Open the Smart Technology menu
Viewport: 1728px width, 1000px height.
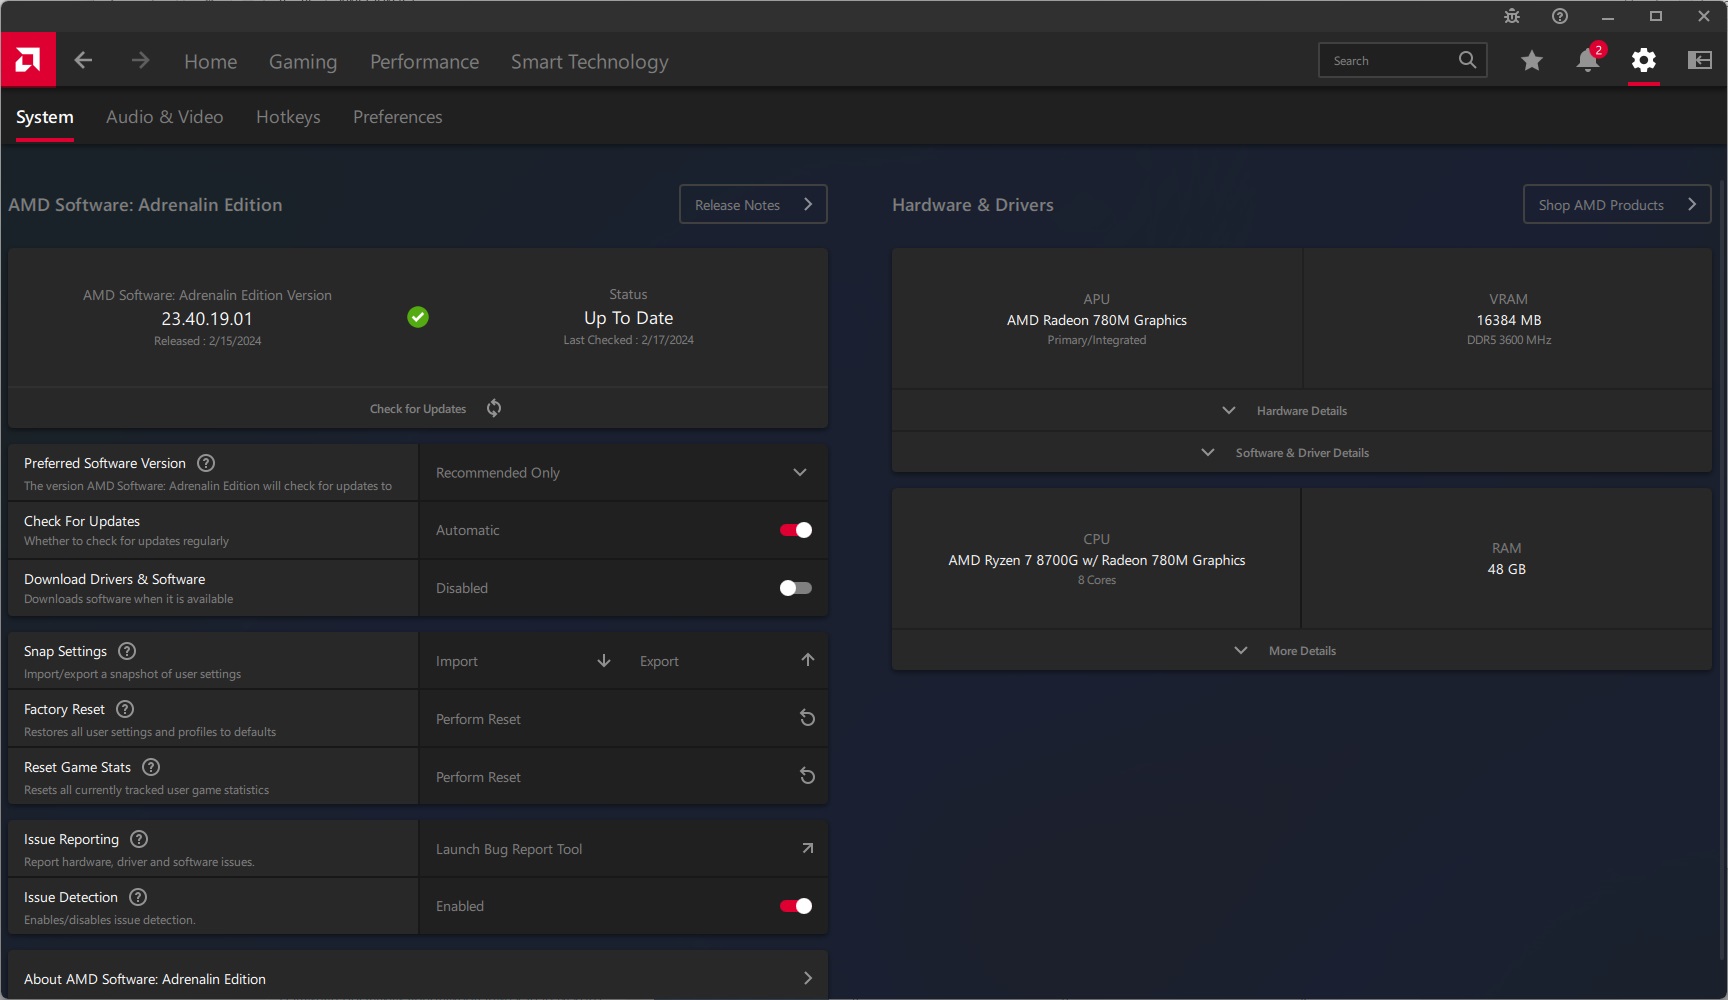tap(590, 61)
